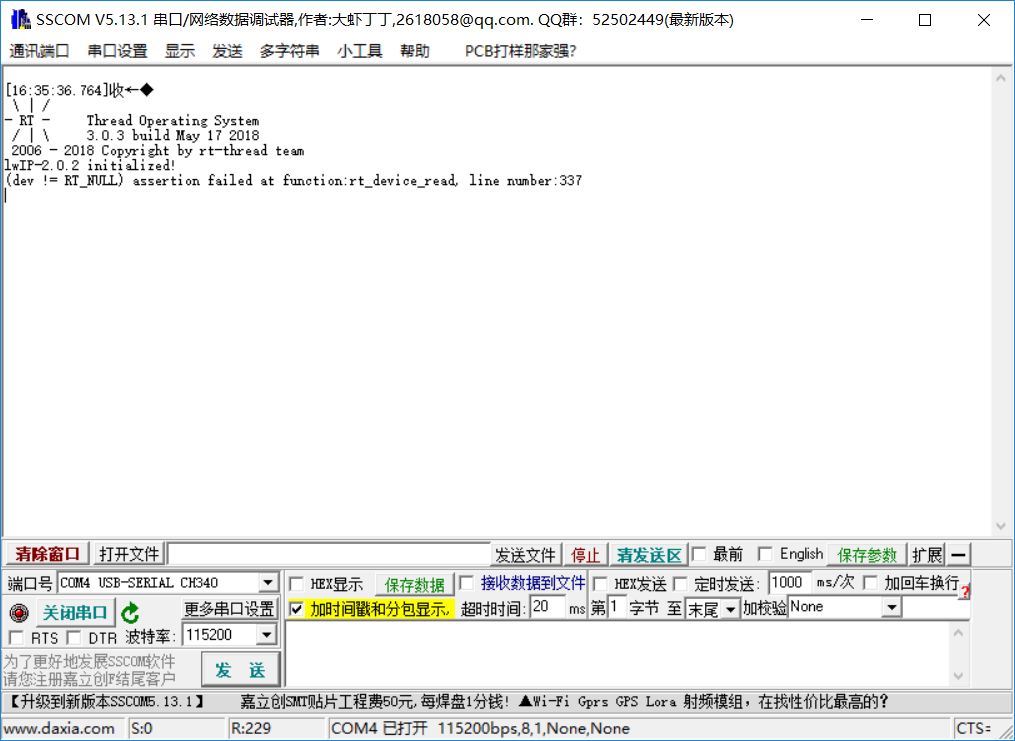Image resolution: width=1015 pixels, height=741 pixels.
Task: Click the send text area
Action: pyautogui.click(x=617, y=654)
